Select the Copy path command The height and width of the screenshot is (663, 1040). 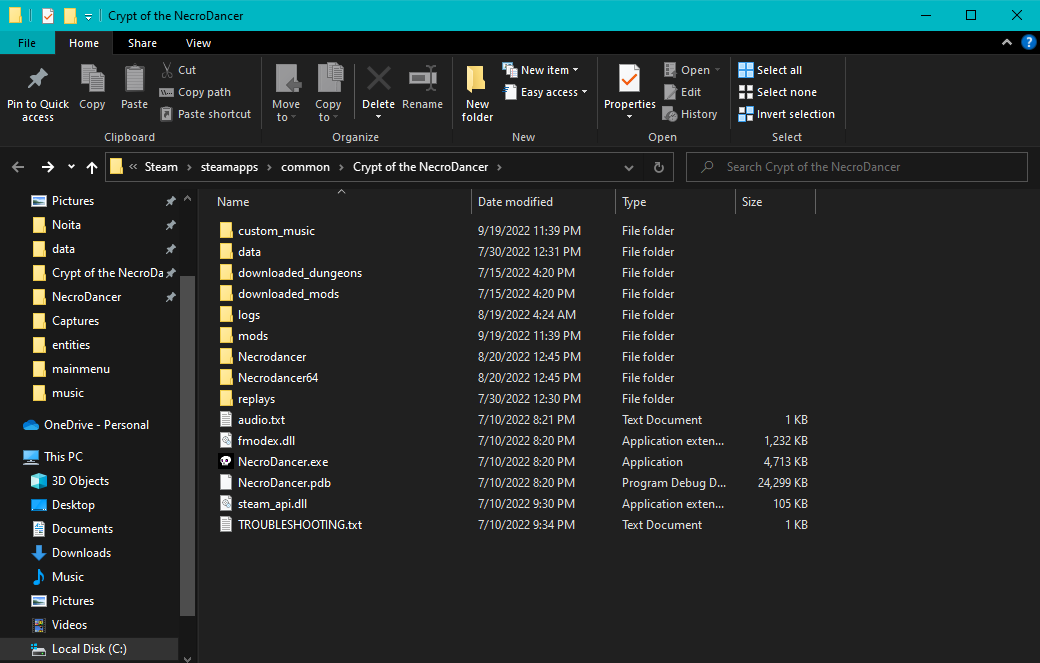[x=196, y=92]
